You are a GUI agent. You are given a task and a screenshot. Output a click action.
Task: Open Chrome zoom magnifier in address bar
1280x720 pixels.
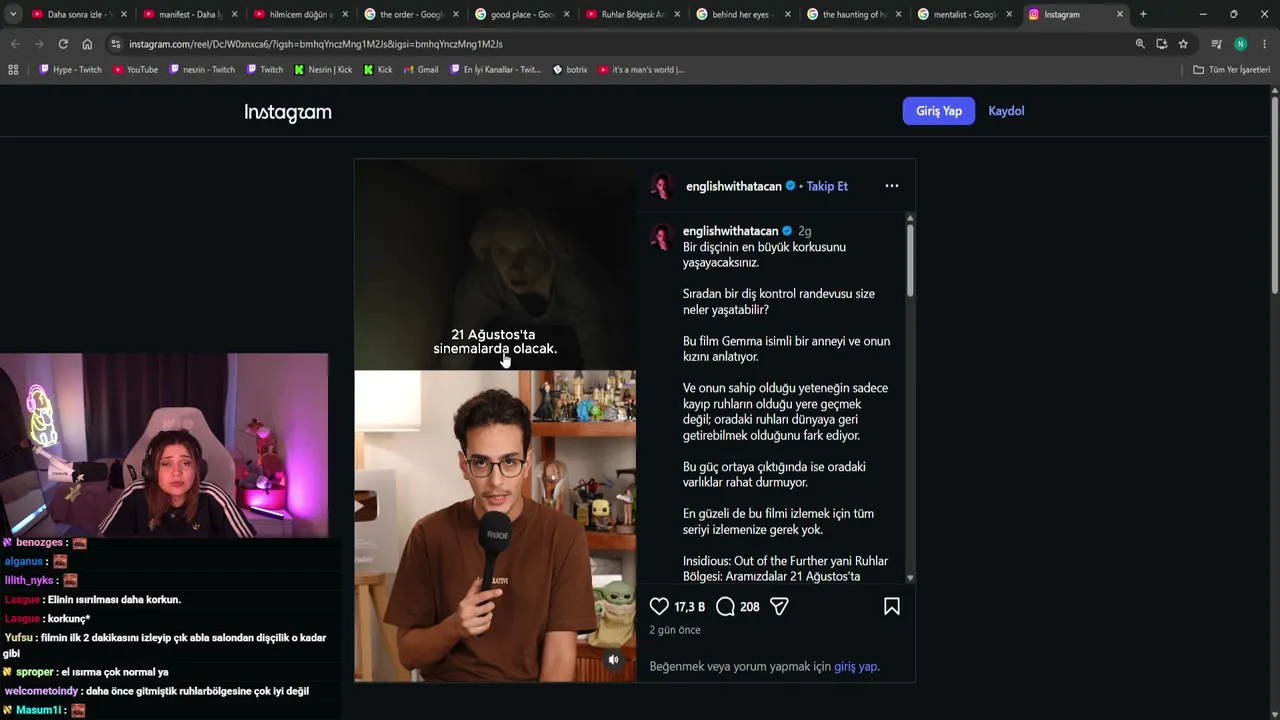click(x=1140, y=44)
